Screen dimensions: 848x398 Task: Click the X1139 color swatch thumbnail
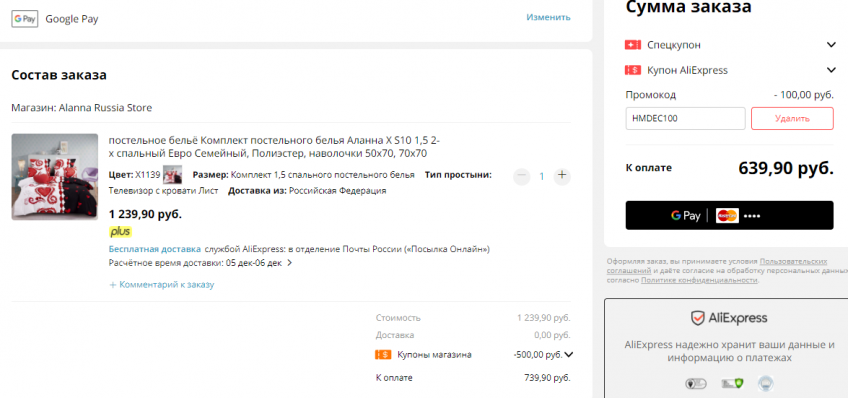point(173,175)
